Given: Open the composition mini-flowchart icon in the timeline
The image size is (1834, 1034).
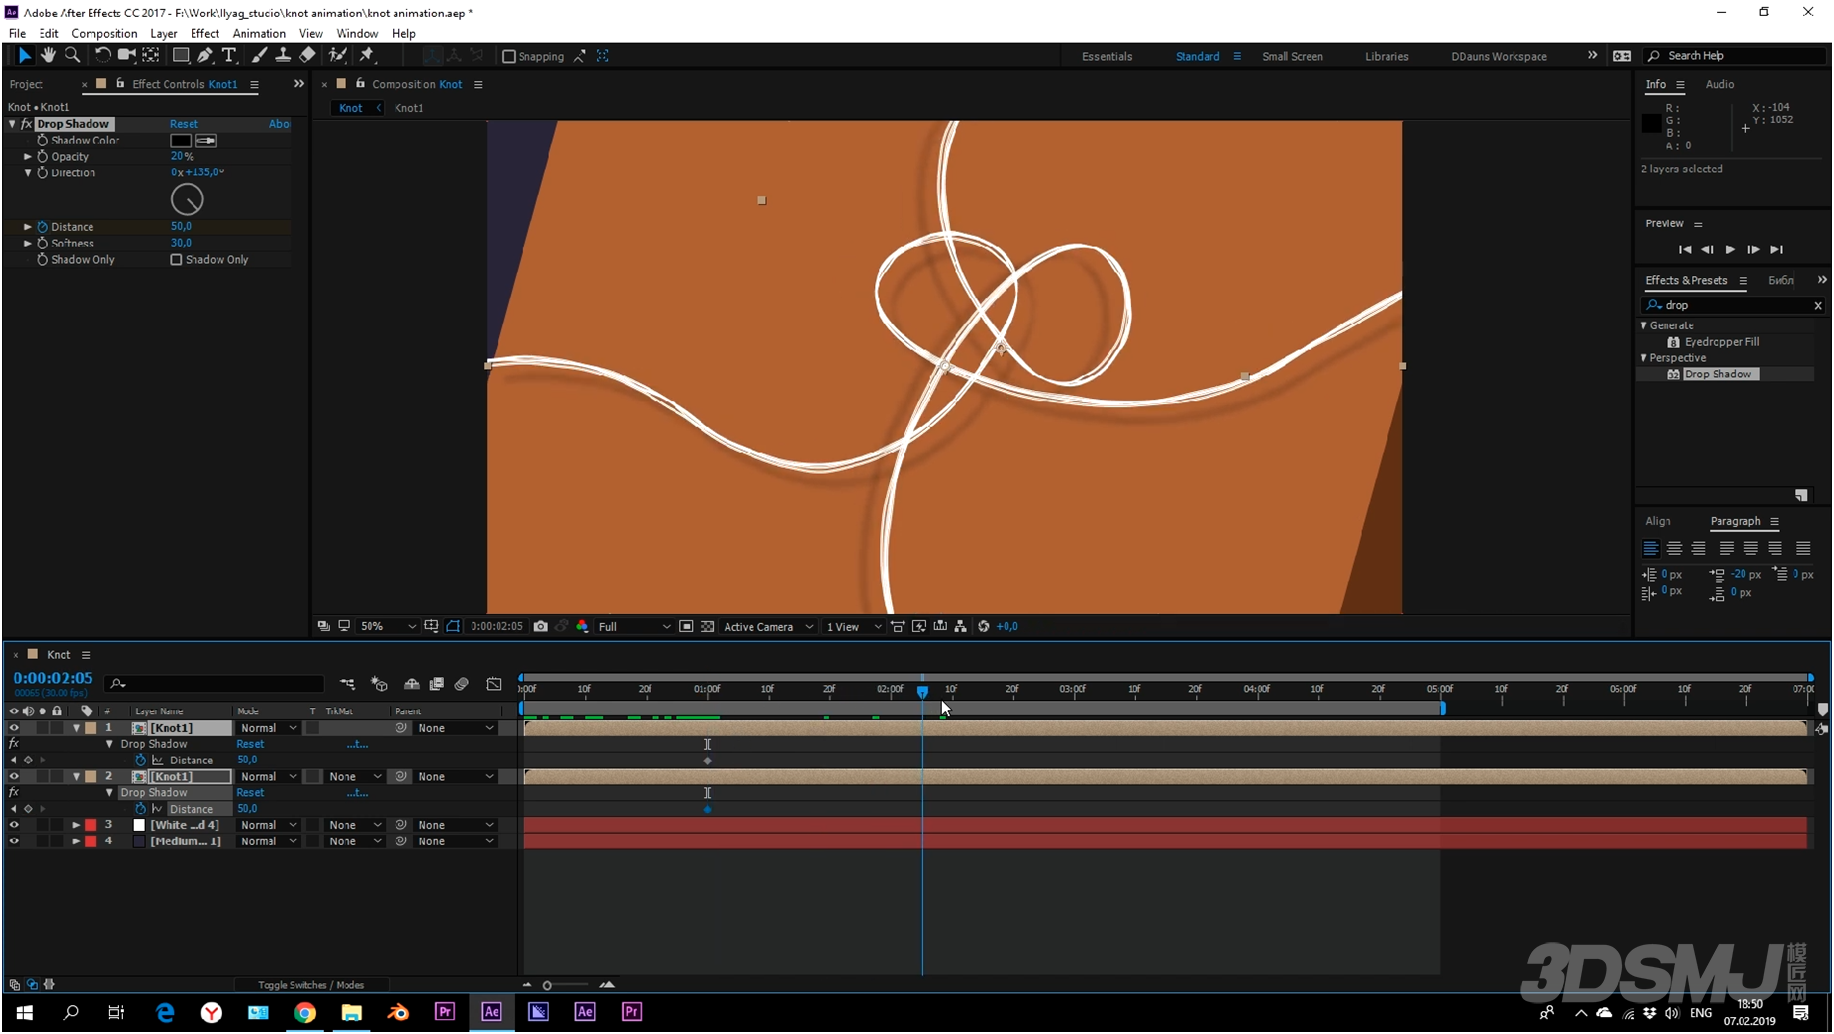Looking at the screenshot, I should click(347, 685).
